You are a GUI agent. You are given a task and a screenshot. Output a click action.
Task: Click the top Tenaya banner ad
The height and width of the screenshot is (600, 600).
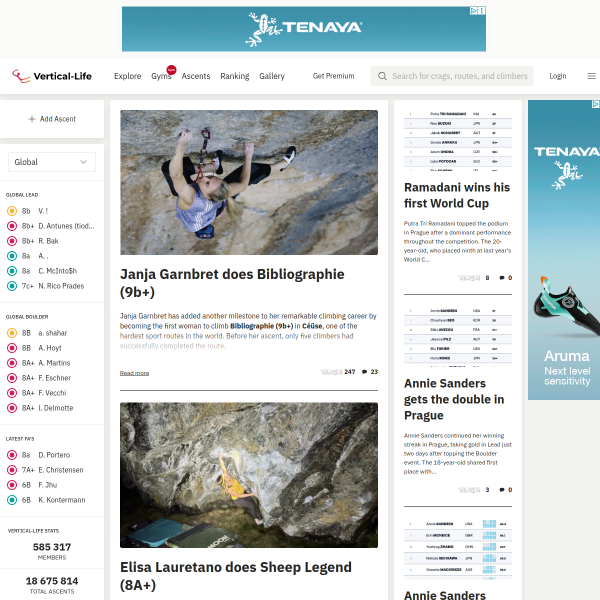304,29
